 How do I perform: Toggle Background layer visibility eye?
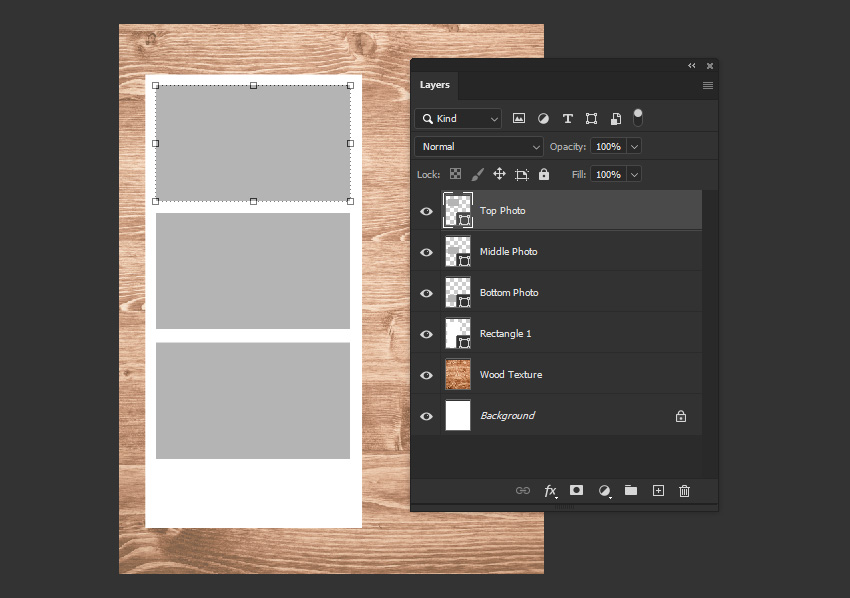427,416
